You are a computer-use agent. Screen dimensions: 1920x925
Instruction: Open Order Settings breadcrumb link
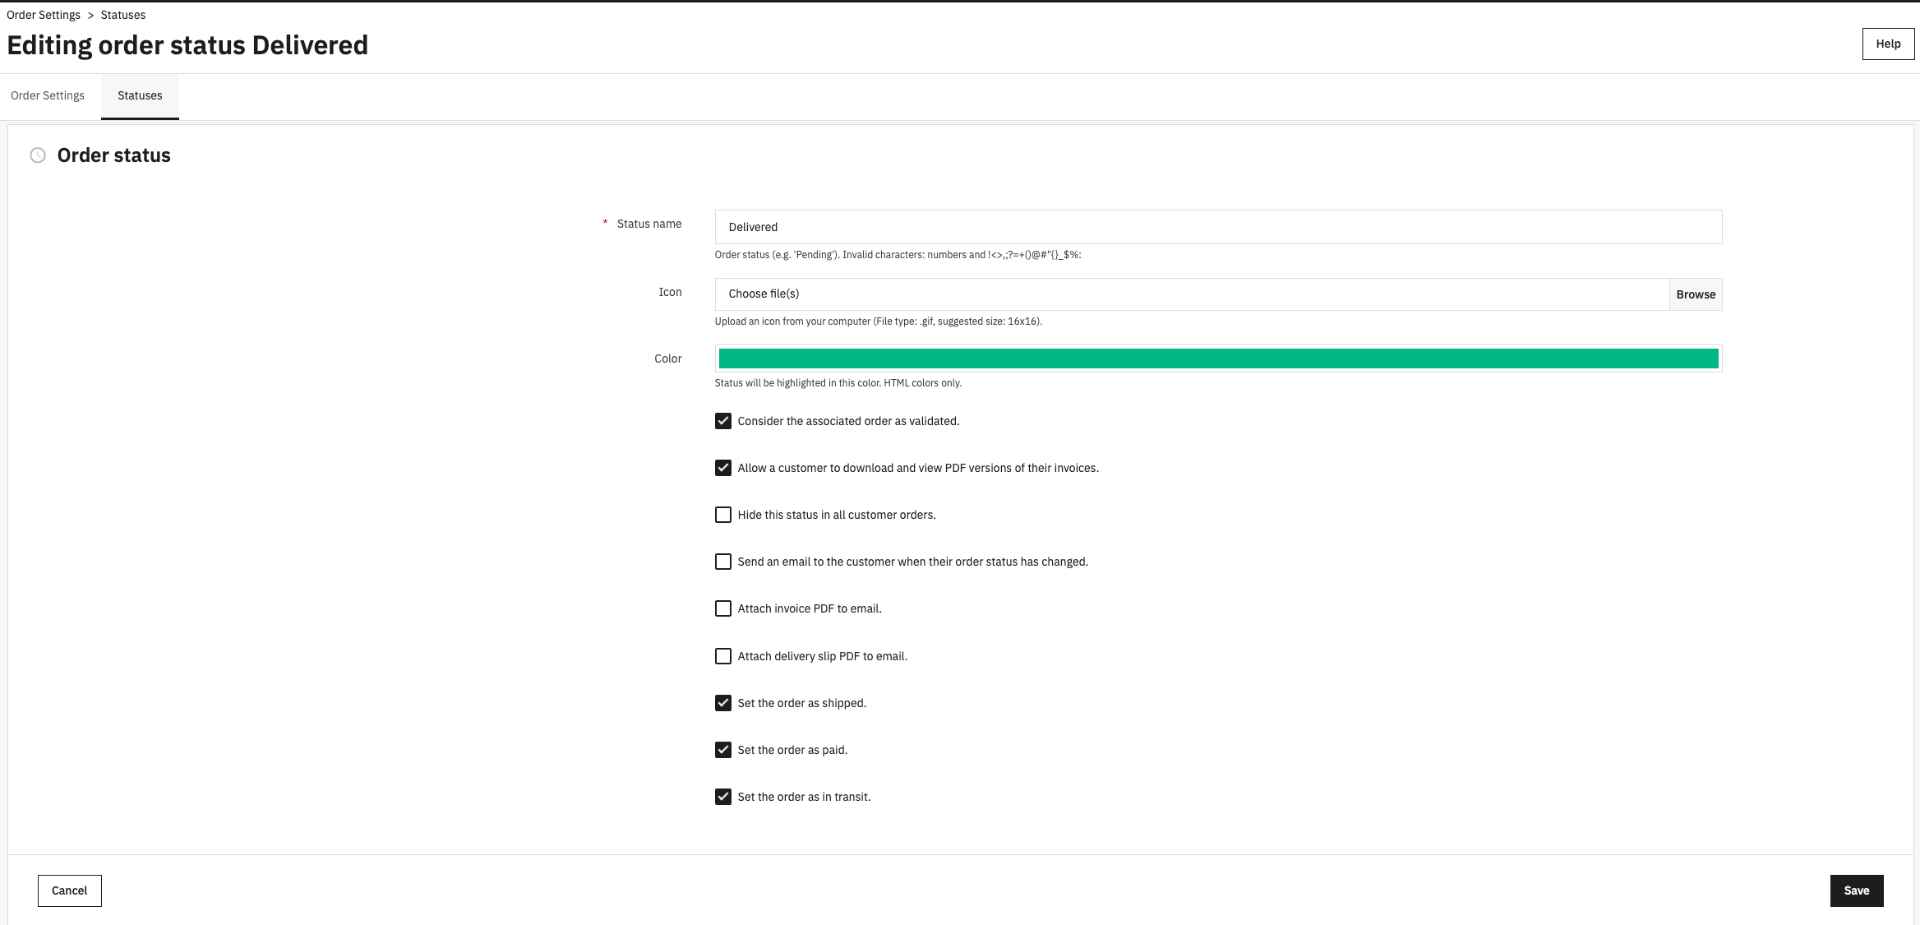(43, 15)
